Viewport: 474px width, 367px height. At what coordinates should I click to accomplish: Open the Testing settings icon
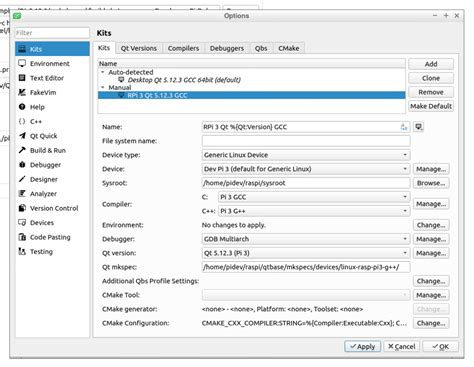22,251
